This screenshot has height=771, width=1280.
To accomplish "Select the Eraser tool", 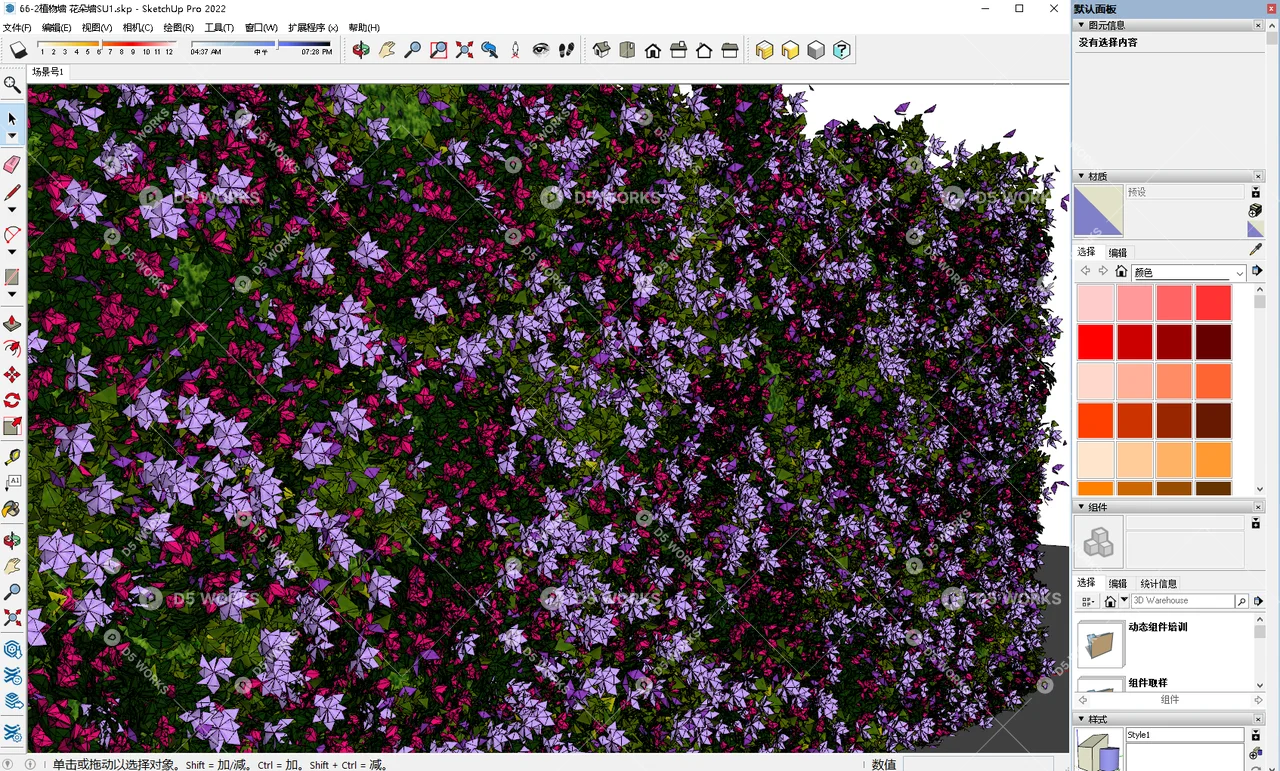I will pos(12,163).
